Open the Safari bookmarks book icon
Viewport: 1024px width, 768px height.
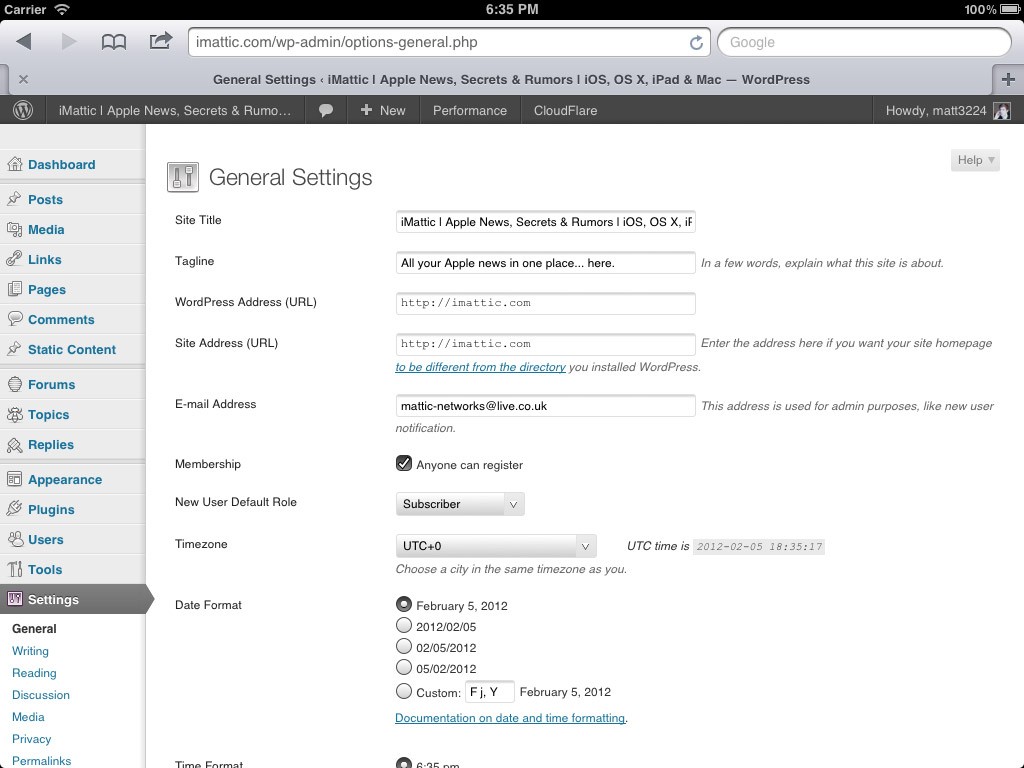[114, 42]
